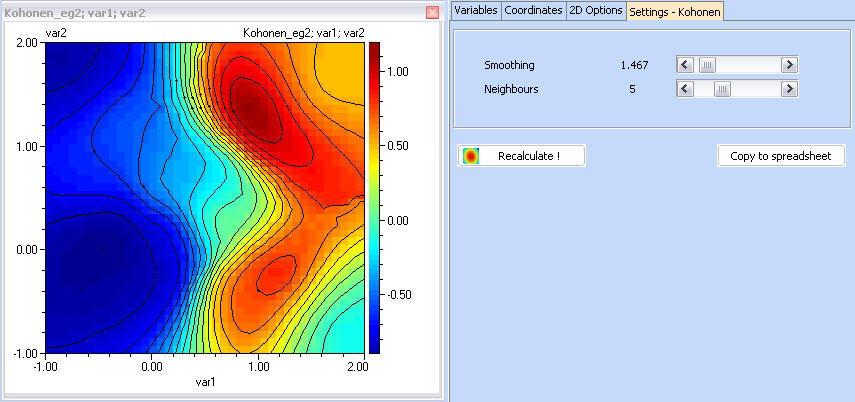Decrease Neighbours using the left arrow
This screenshot has height=402, width=855.
tap(685, 89)
